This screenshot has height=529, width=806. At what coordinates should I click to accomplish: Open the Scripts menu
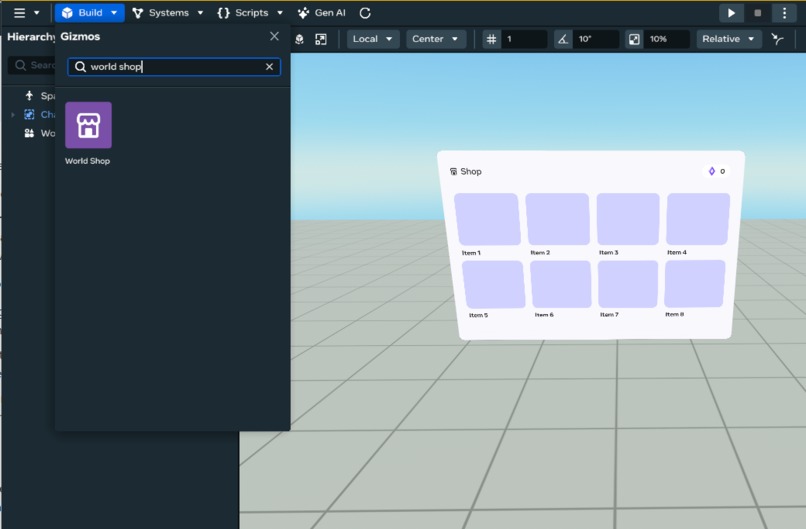(x=243, y=13)
